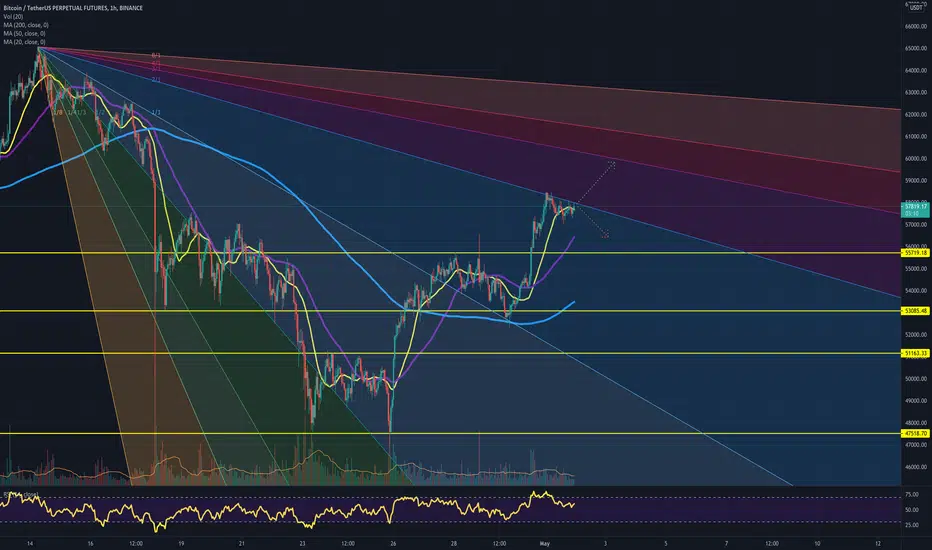Viewport: 932px width, 550px height.
Task: Select the 53085.48 horizontal line price tag
Action: tap(915, 311)
